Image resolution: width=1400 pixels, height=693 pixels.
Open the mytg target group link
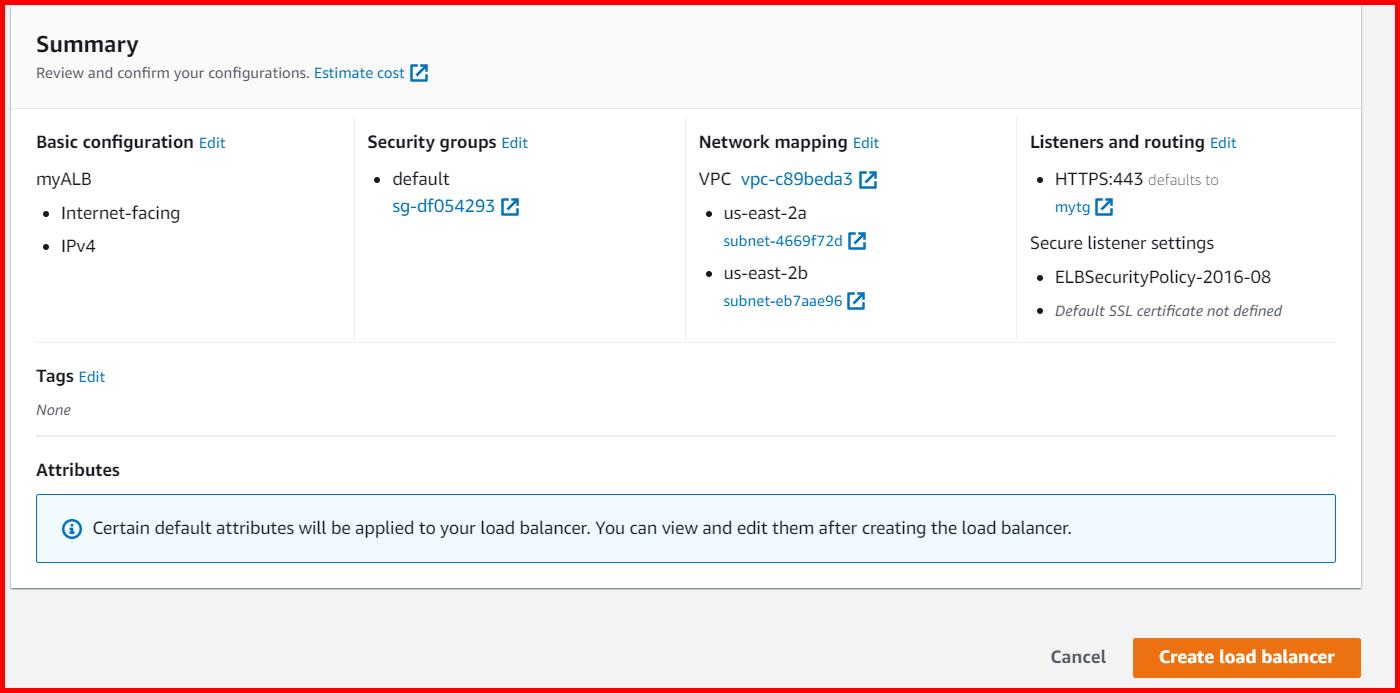(1071, 207)
